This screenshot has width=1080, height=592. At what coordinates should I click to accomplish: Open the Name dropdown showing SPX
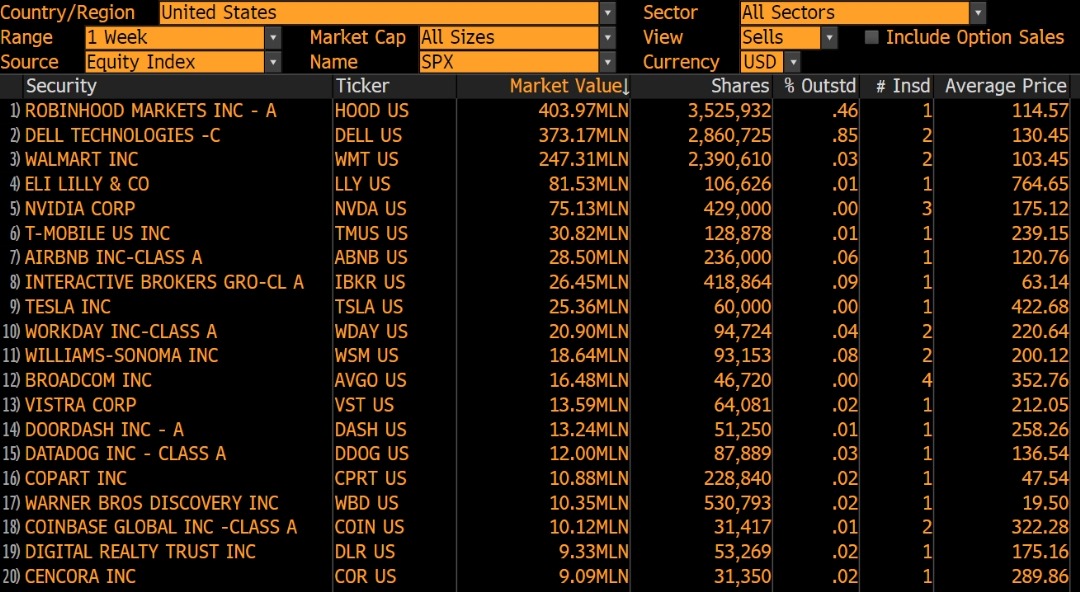pyautogui.click(x=606, y=61)
